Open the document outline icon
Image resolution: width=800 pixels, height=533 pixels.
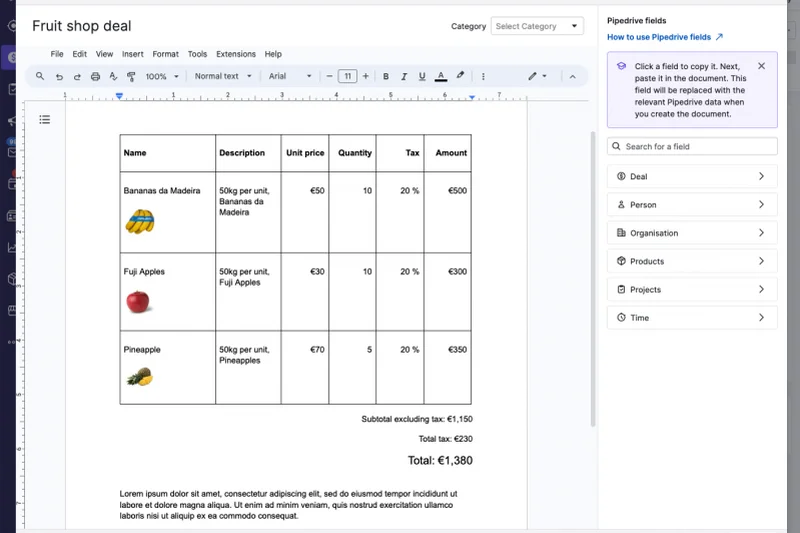click(45, 120)
